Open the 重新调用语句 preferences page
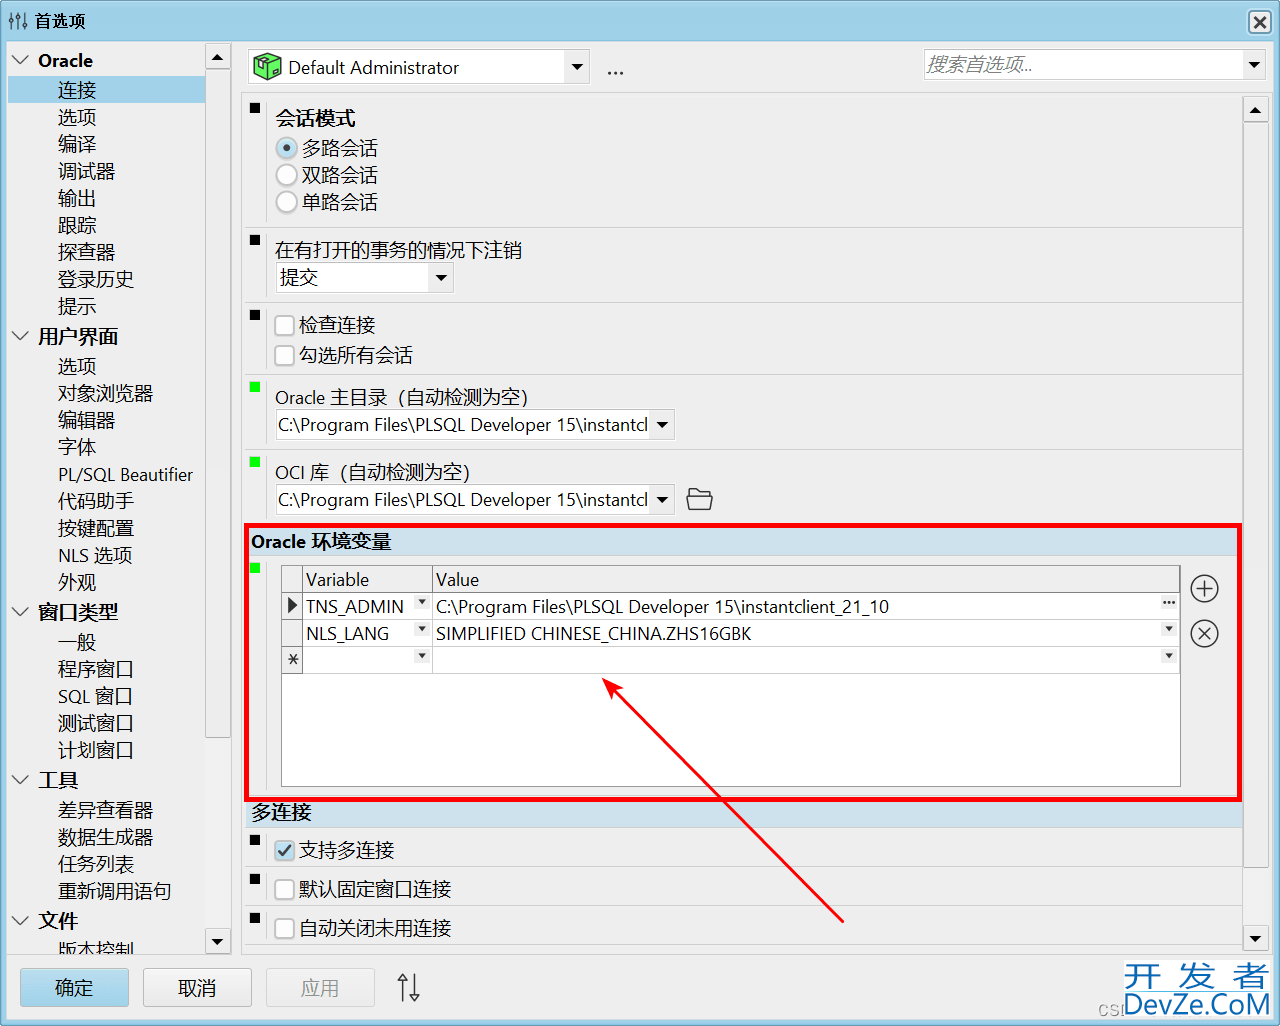 pos(115,891)
